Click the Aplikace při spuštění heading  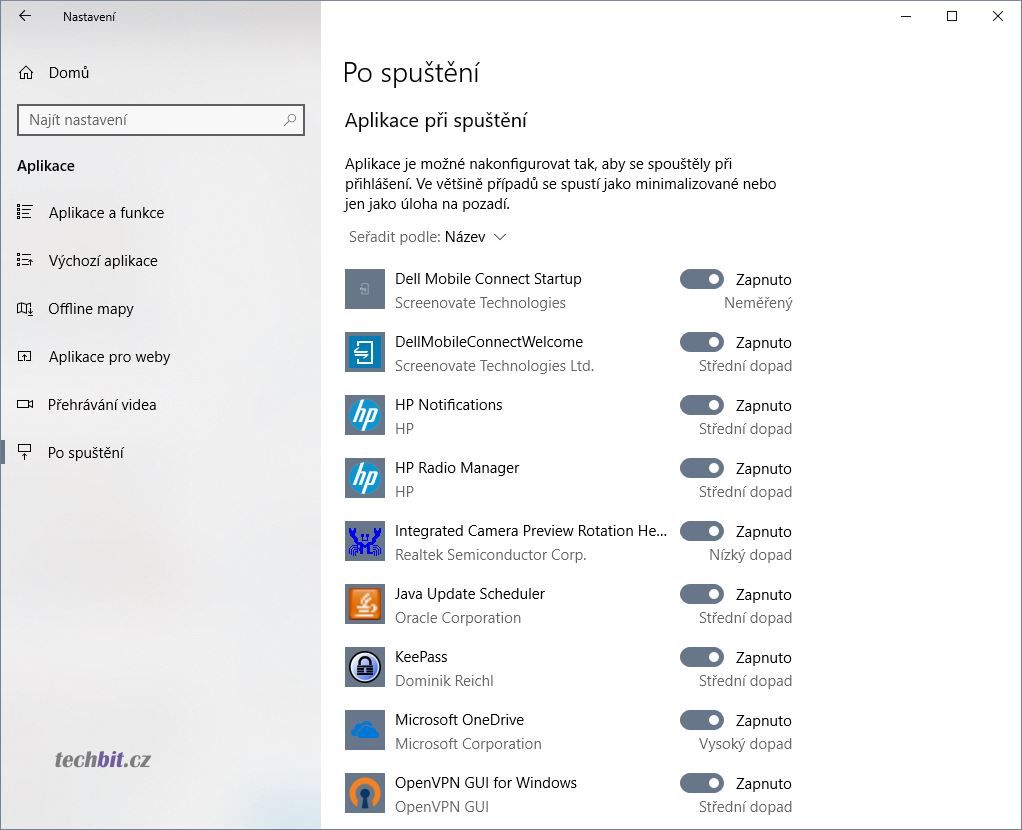(x=435, y=121)
